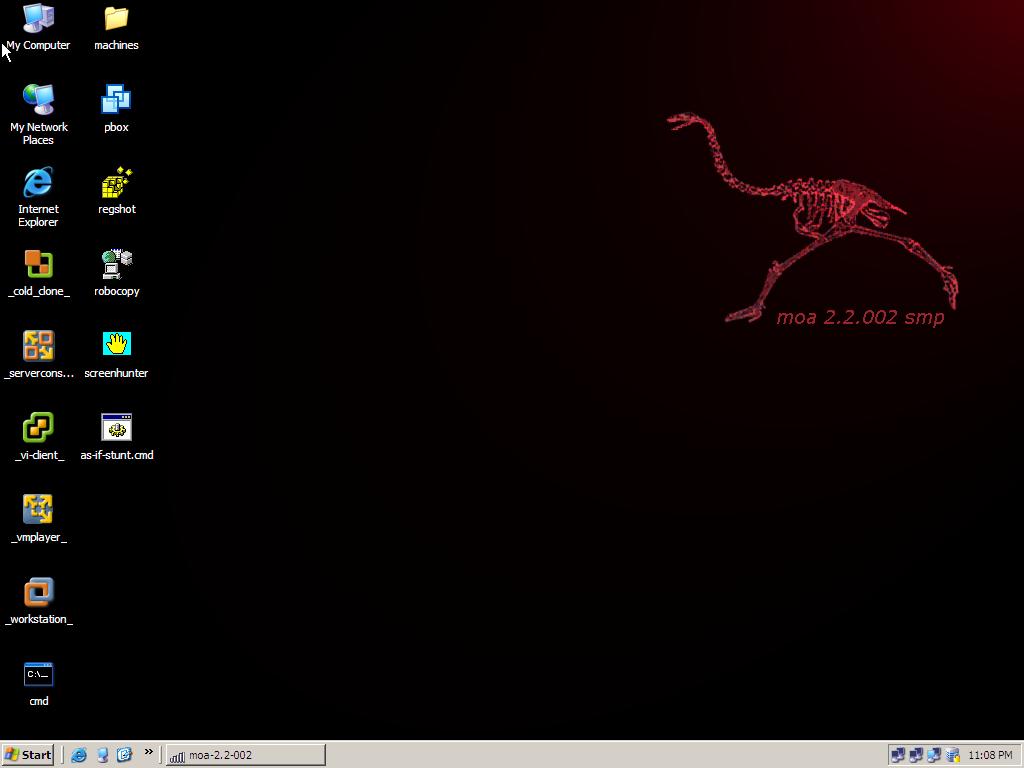Expand the Quick Launch overflow chevron
This screenshot has height=768, width=1024.
(x=148, y=752)
